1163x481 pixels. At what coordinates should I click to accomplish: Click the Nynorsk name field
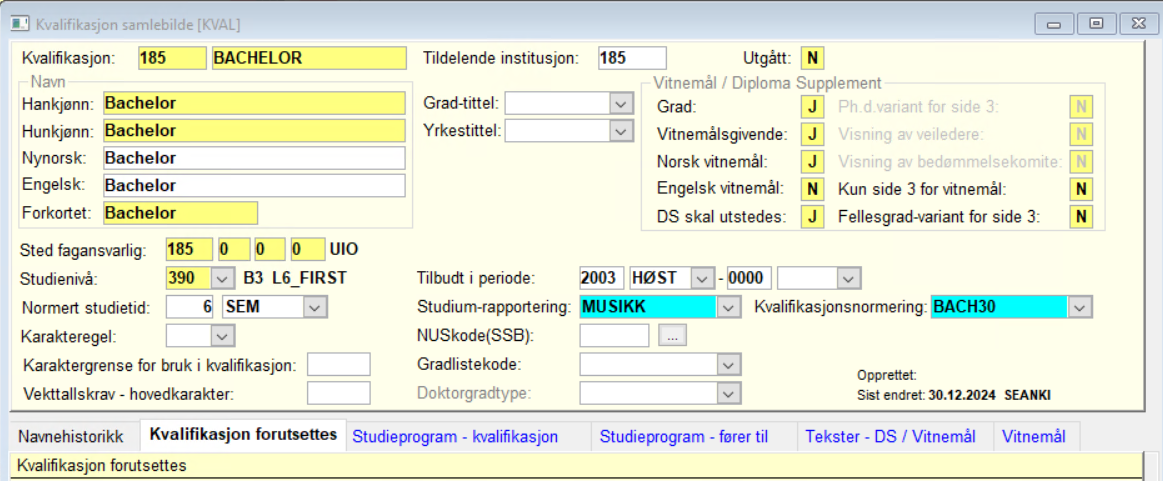click(254, 158)
